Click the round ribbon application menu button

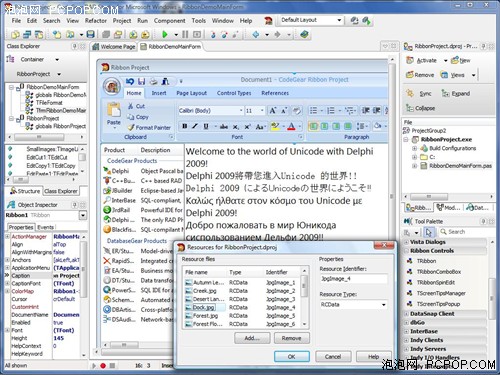tap(112, 86)
